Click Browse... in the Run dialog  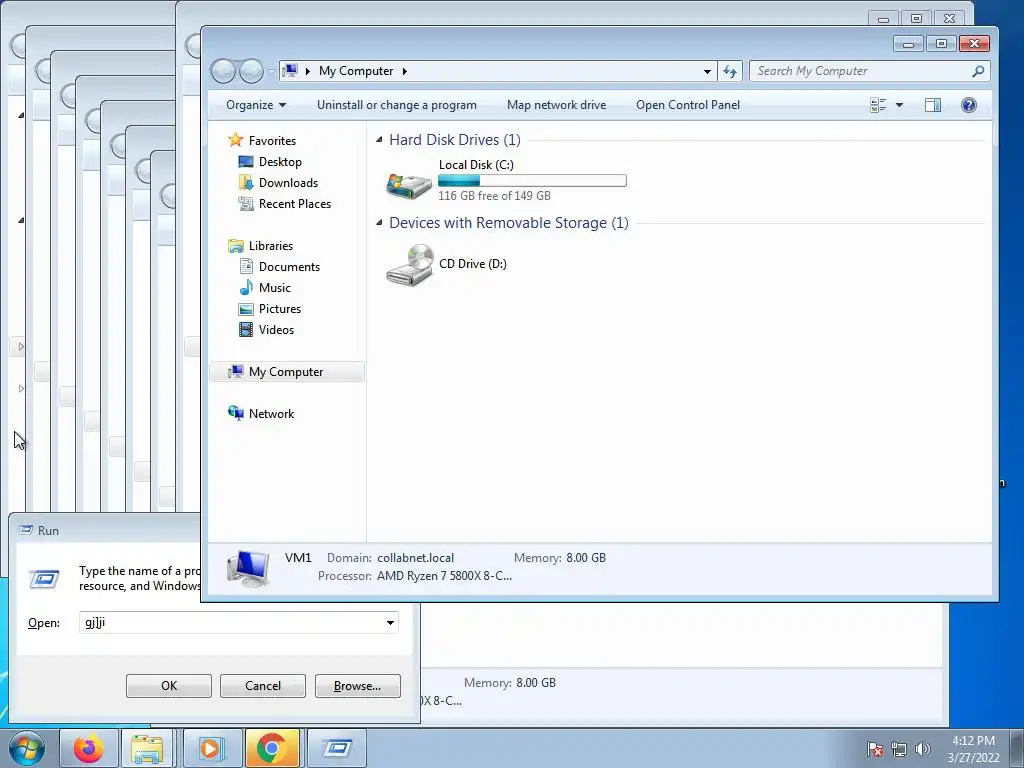click(x=357, y=686)
